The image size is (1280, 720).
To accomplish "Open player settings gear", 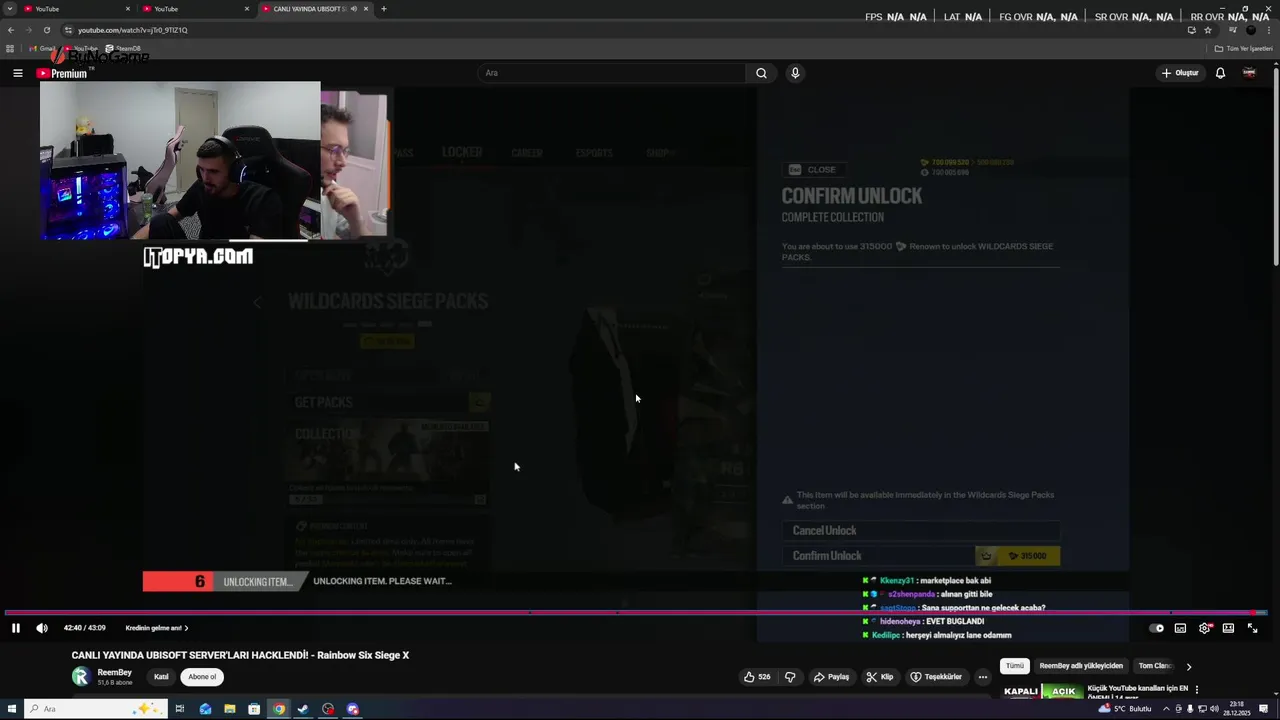I will click(1205, 628).
